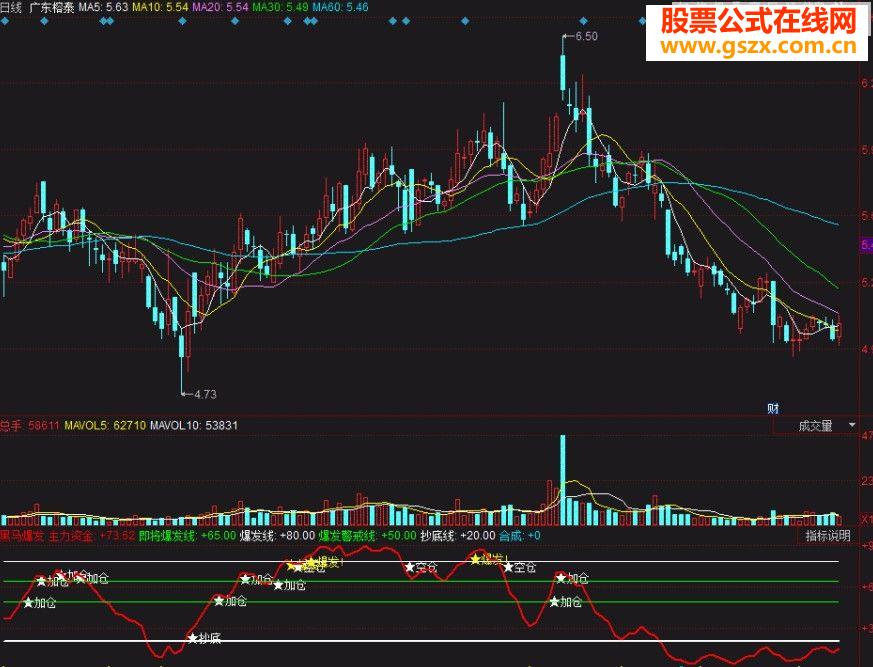Viewport: 873px width, 667px height.
Task: Click the 即将爆发线: +65.00 label
Action: pyautogui.click(x=187, y=536)
